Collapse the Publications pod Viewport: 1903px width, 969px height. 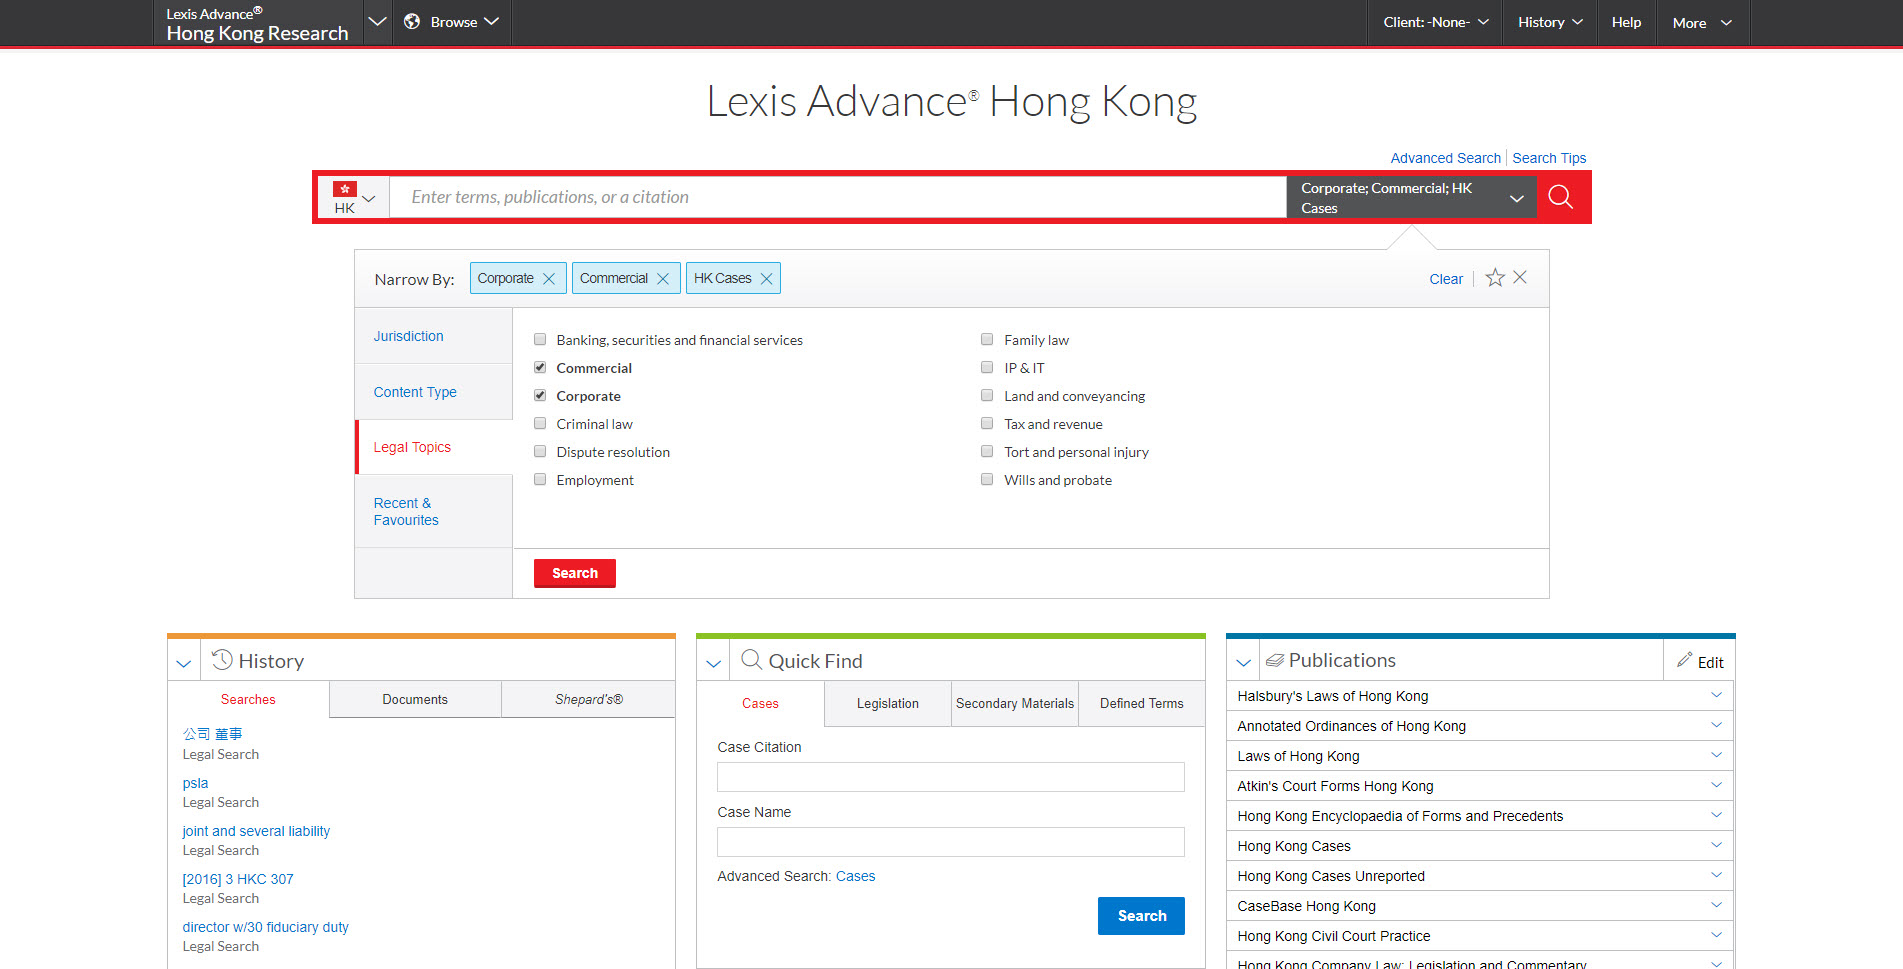pos(1244,663)
